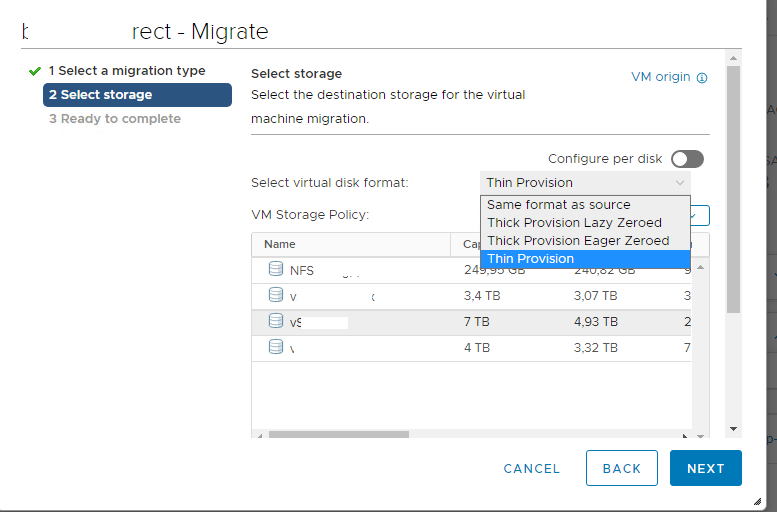This screenshot has height=512, width=777.
Task: Click the 7 TB capacity cell
Action: point(477,322)
